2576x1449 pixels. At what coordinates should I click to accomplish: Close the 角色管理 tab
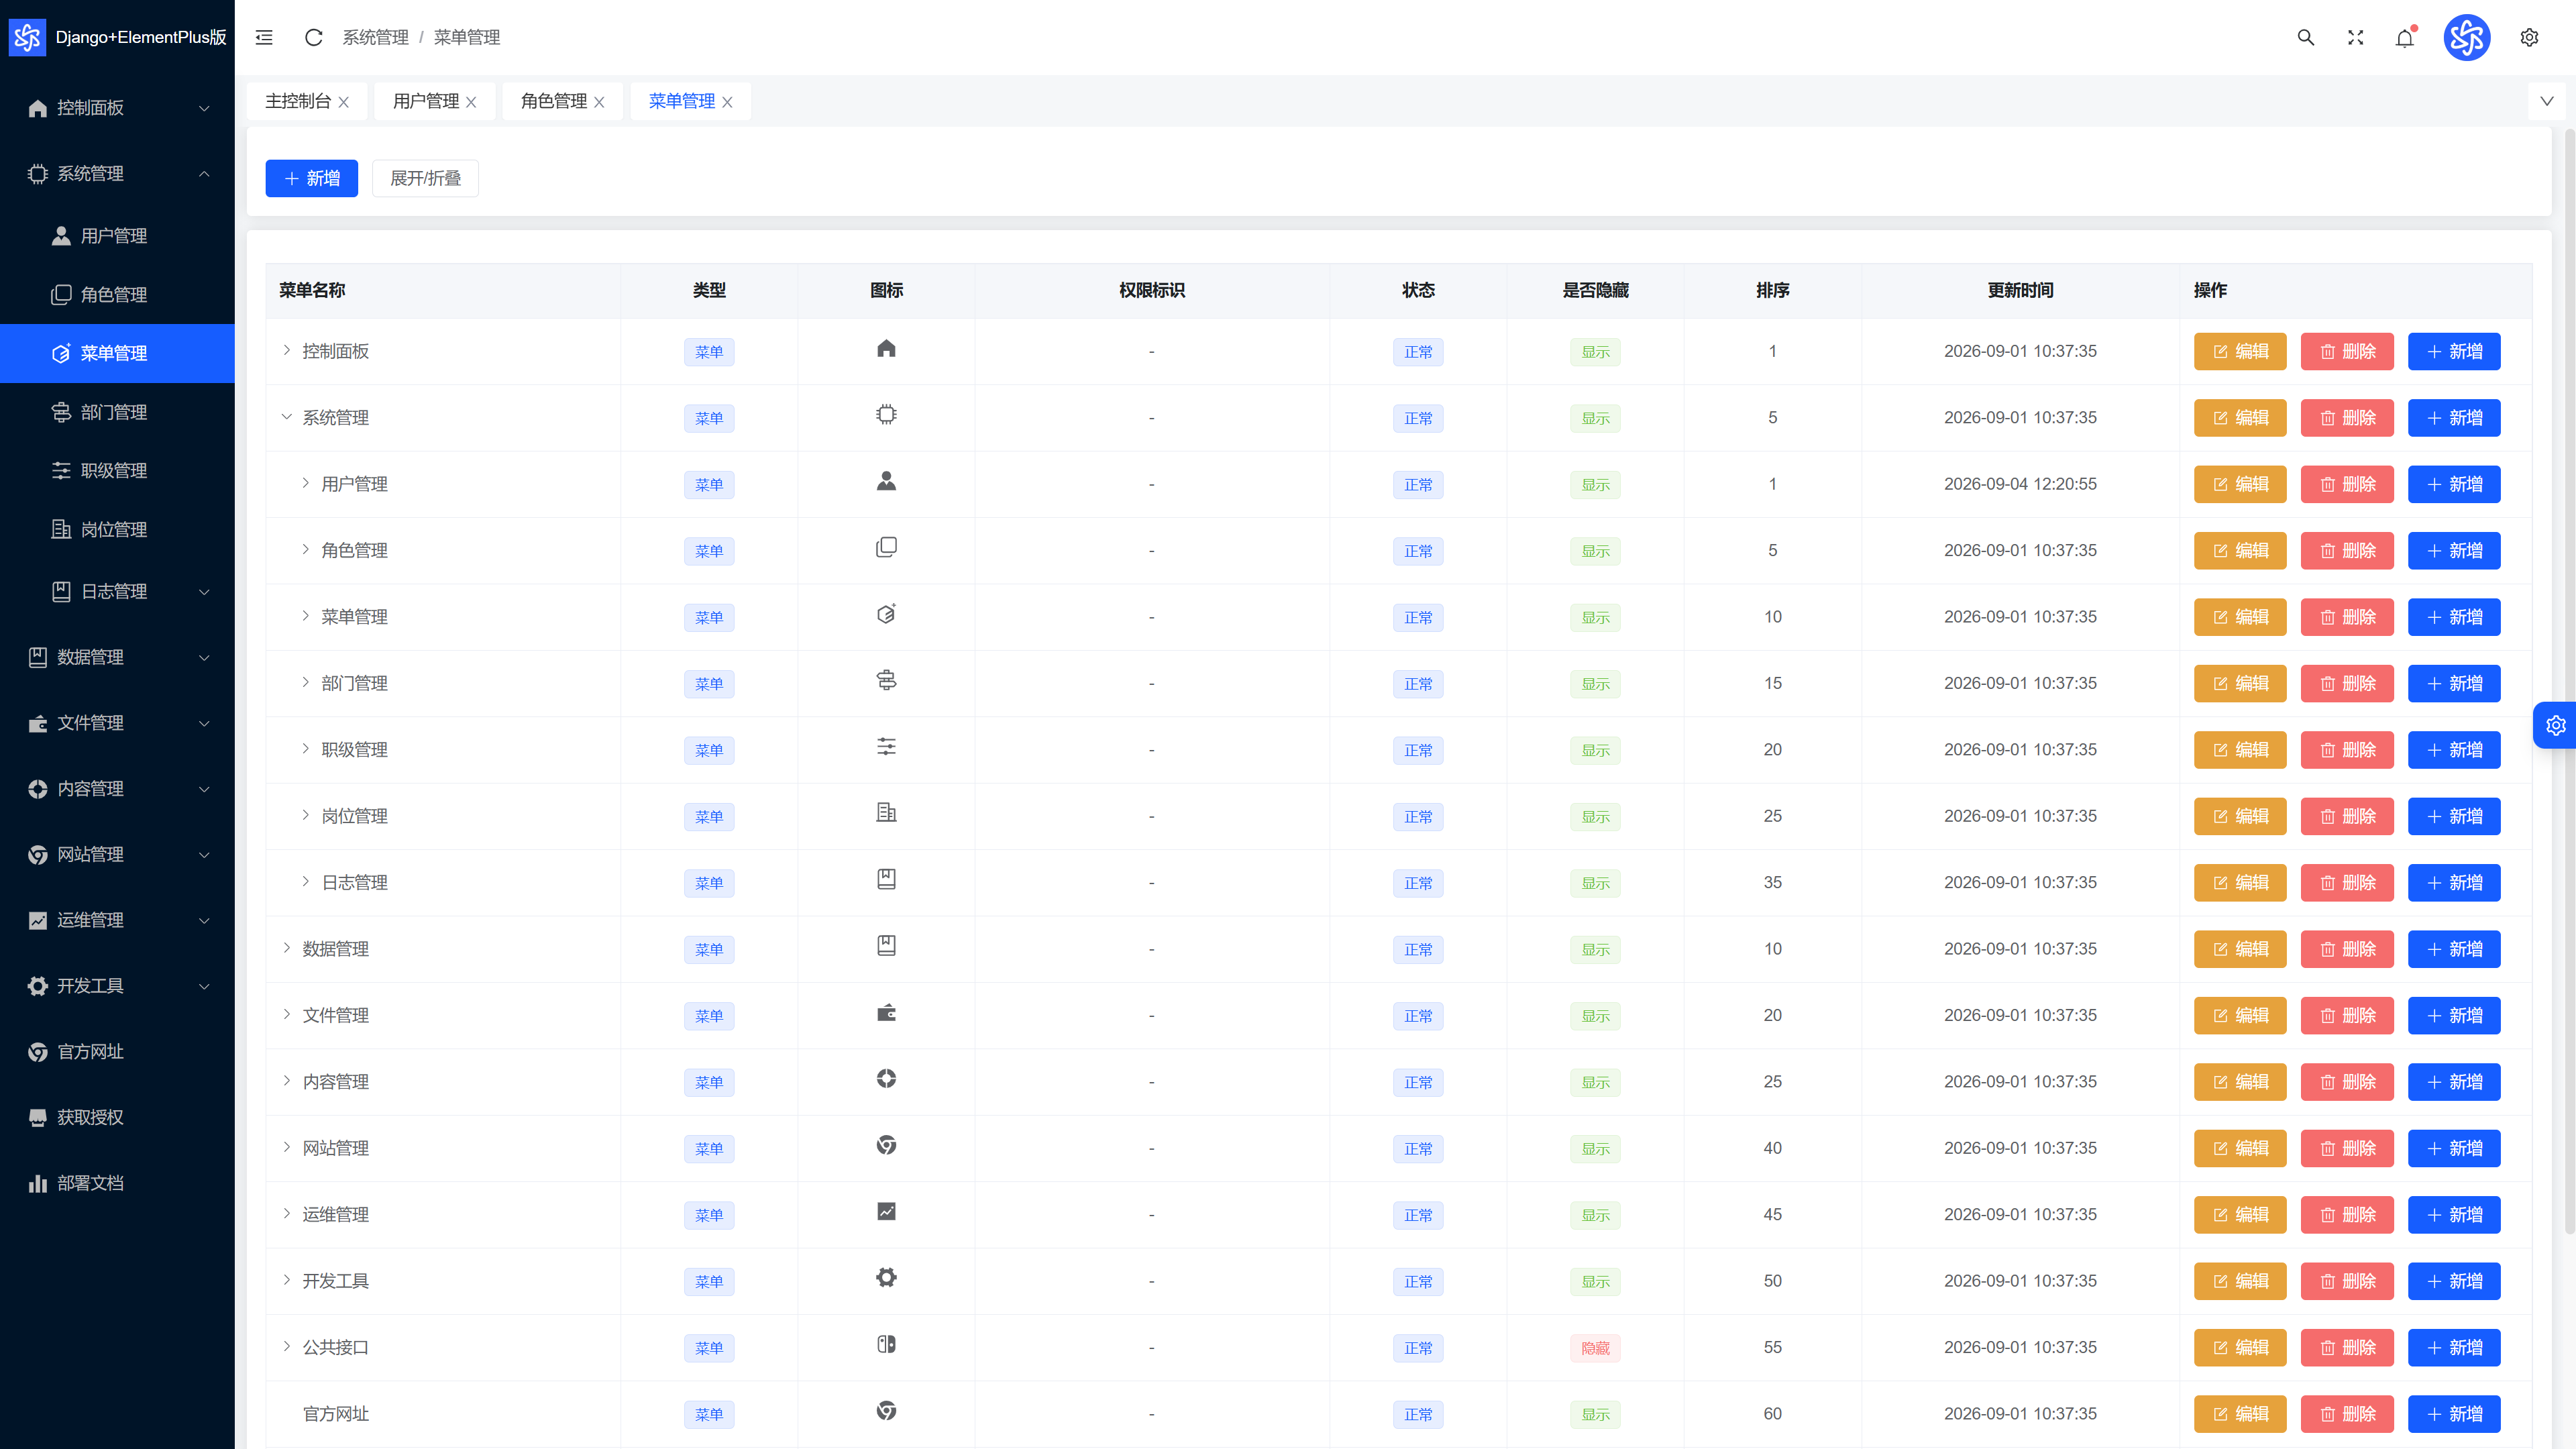599,102
